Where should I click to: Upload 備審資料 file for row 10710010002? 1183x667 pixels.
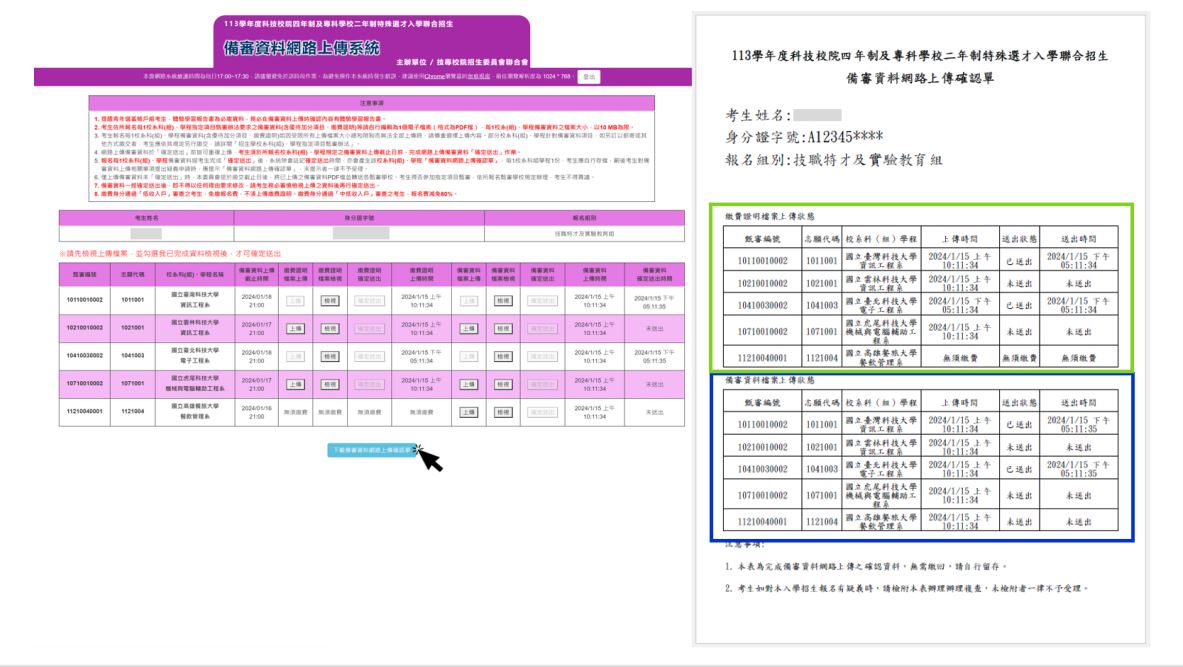pyautogui.click(x=469, y=385)
